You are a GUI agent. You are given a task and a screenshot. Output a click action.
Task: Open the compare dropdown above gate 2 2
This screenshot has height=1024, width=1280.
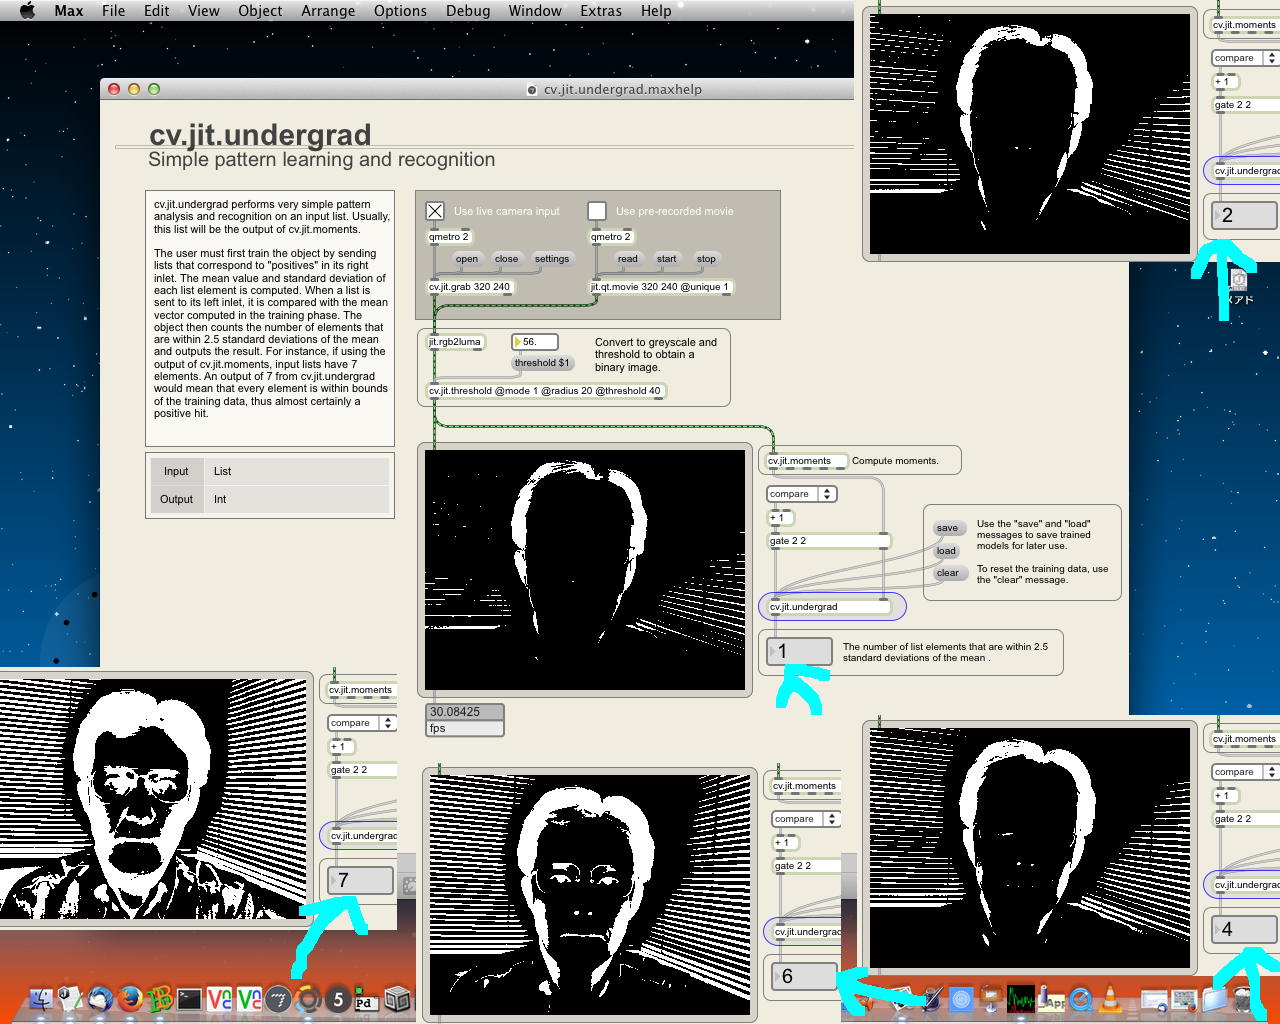tap(802, 494)
